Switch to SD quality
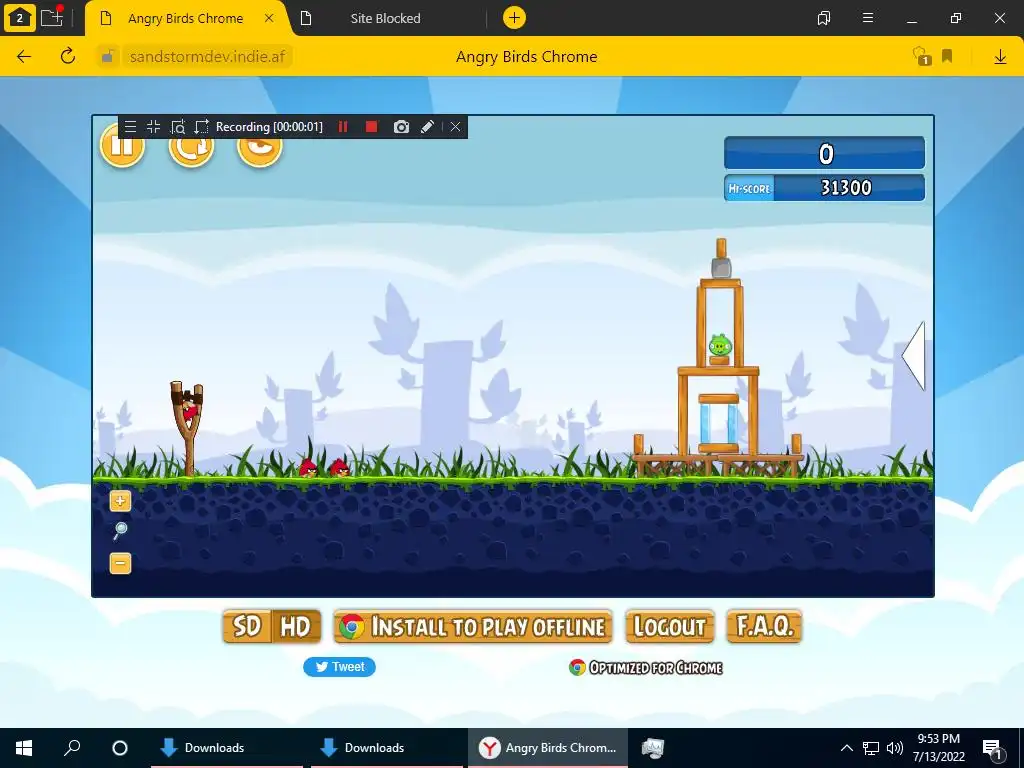The height and width of the screenshot is (768, 1024). pos(247,627)
